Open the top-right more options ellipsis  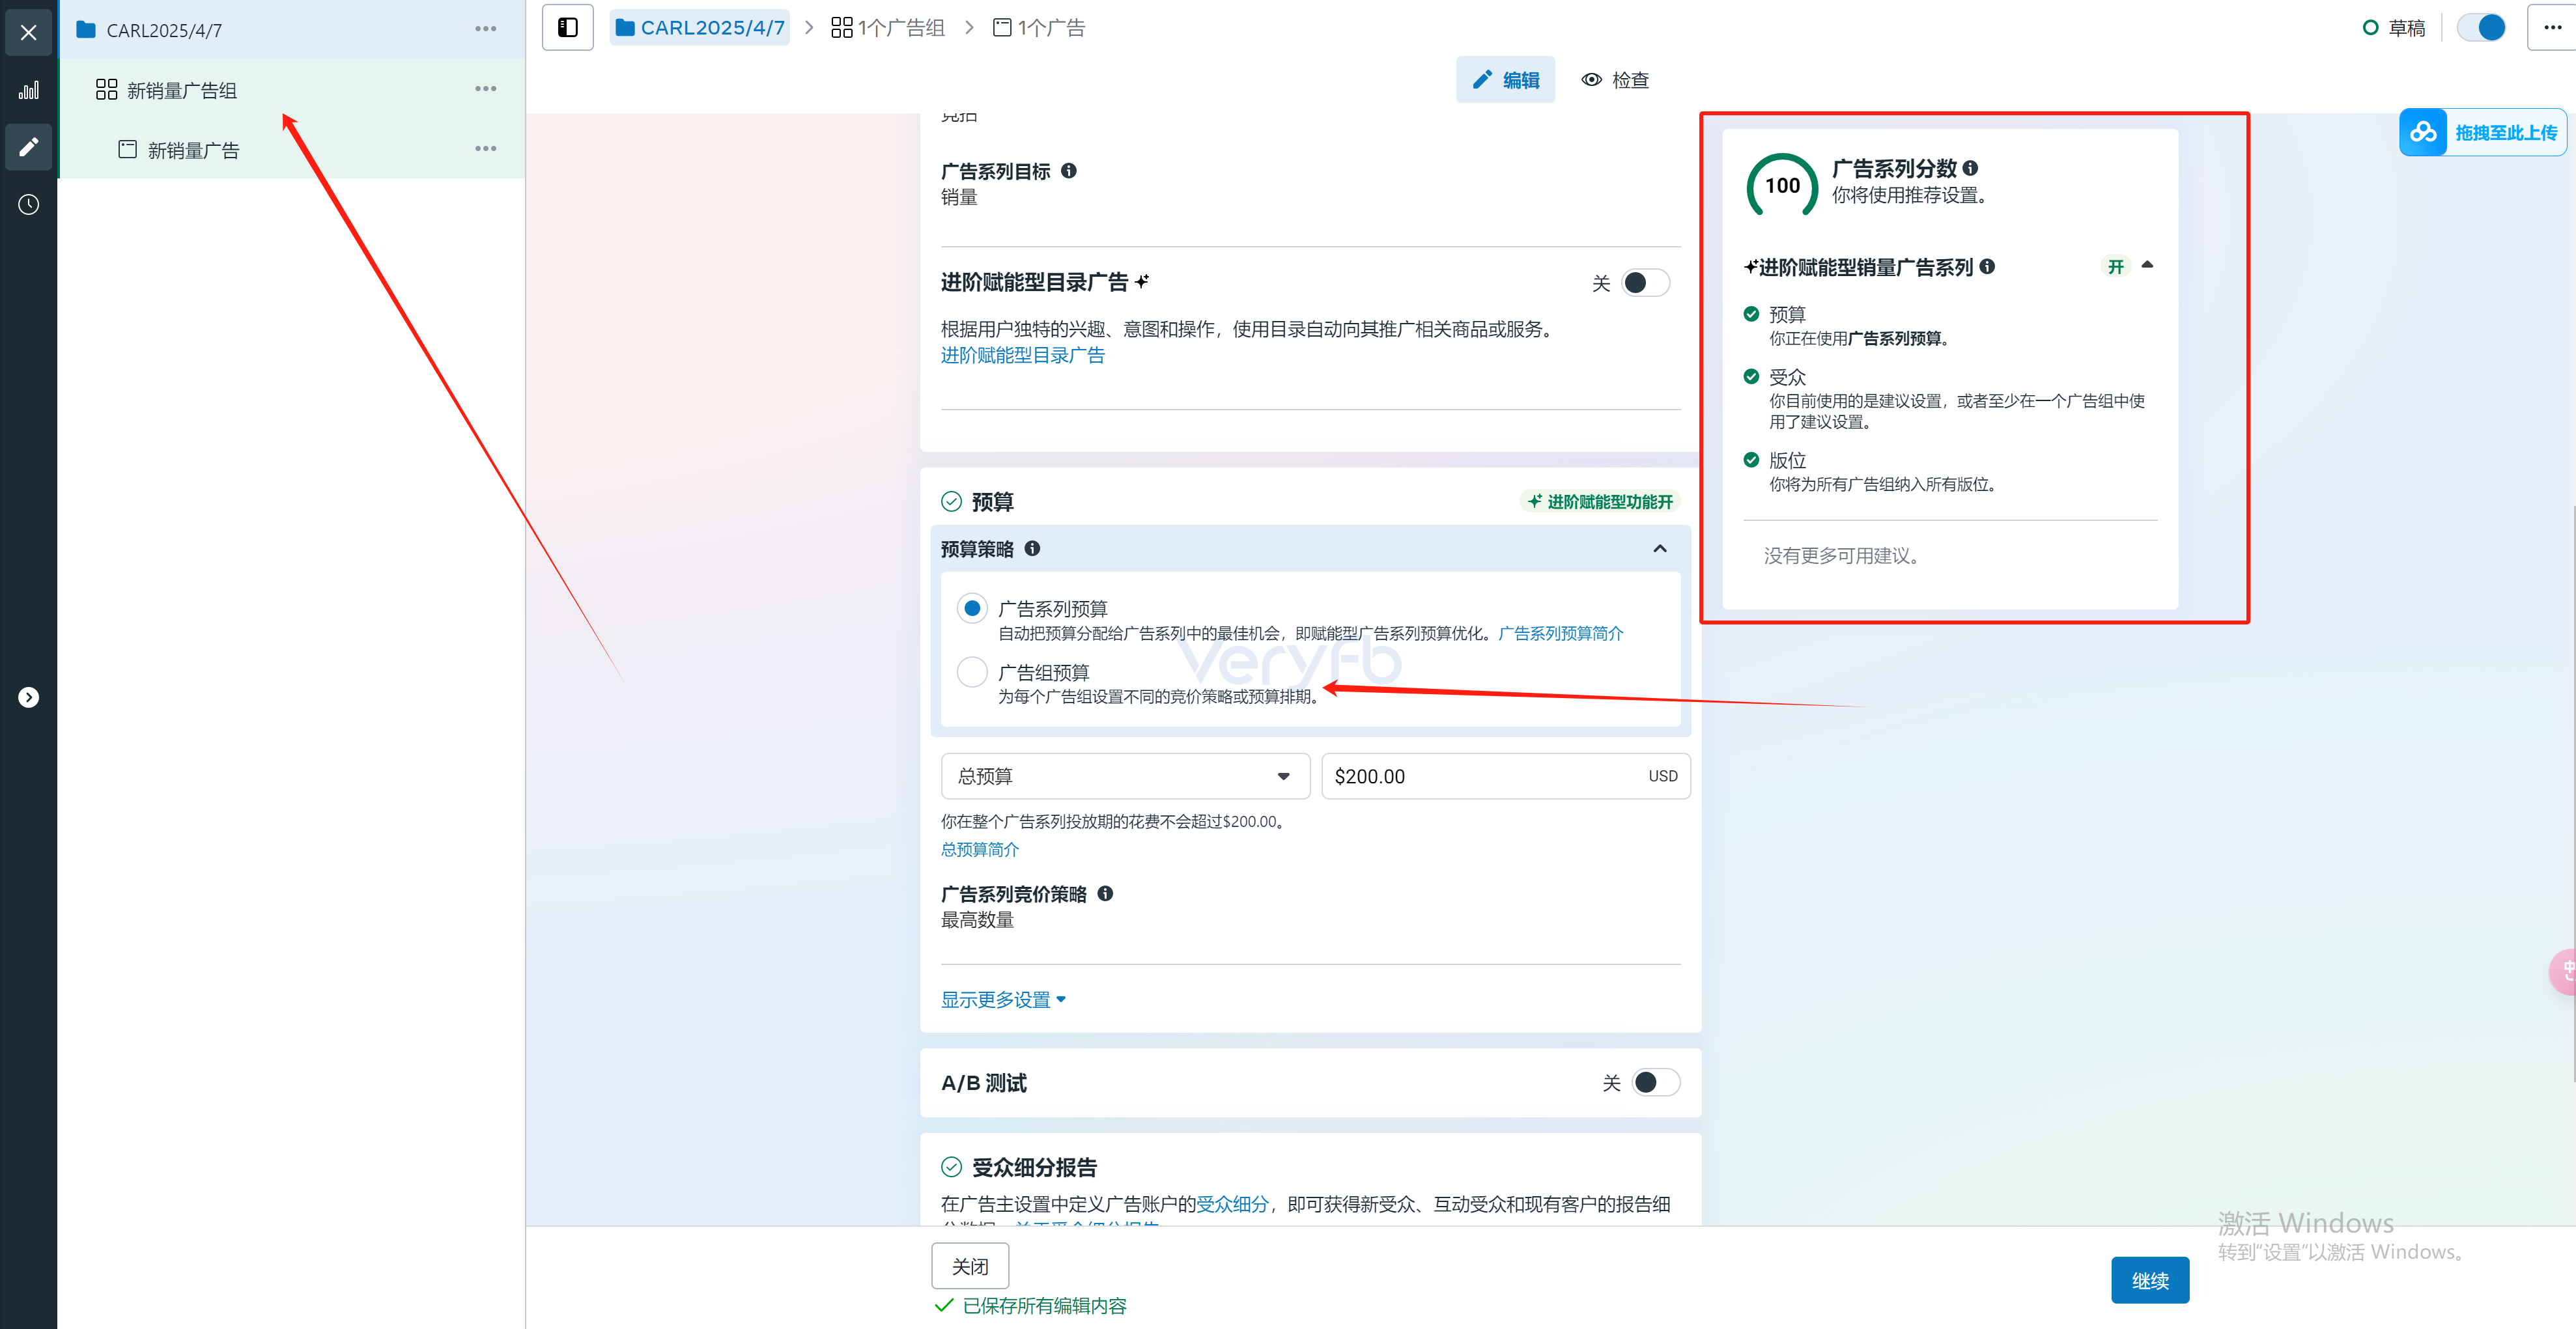[x=2552, y=27]
